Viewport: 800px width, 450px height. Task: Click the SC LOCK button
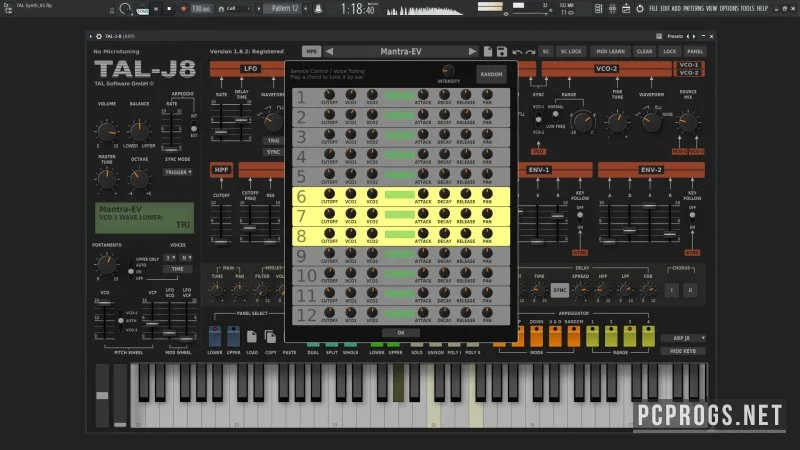(571, 52)
